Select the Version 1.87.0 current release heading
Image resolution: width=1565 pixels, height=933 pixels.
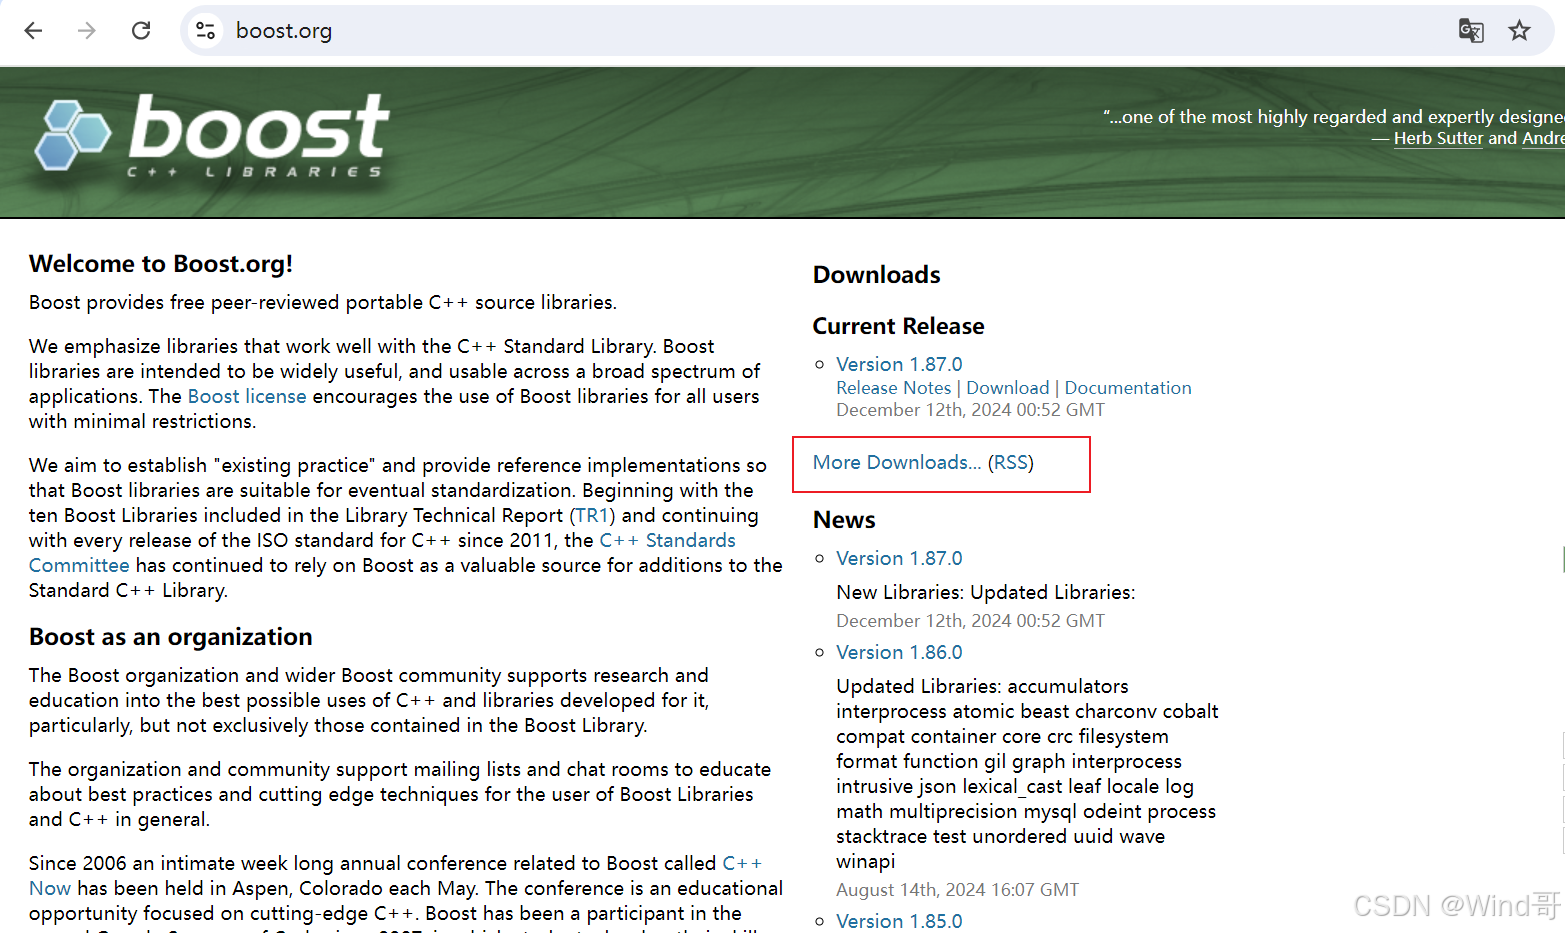coord(898,363)
